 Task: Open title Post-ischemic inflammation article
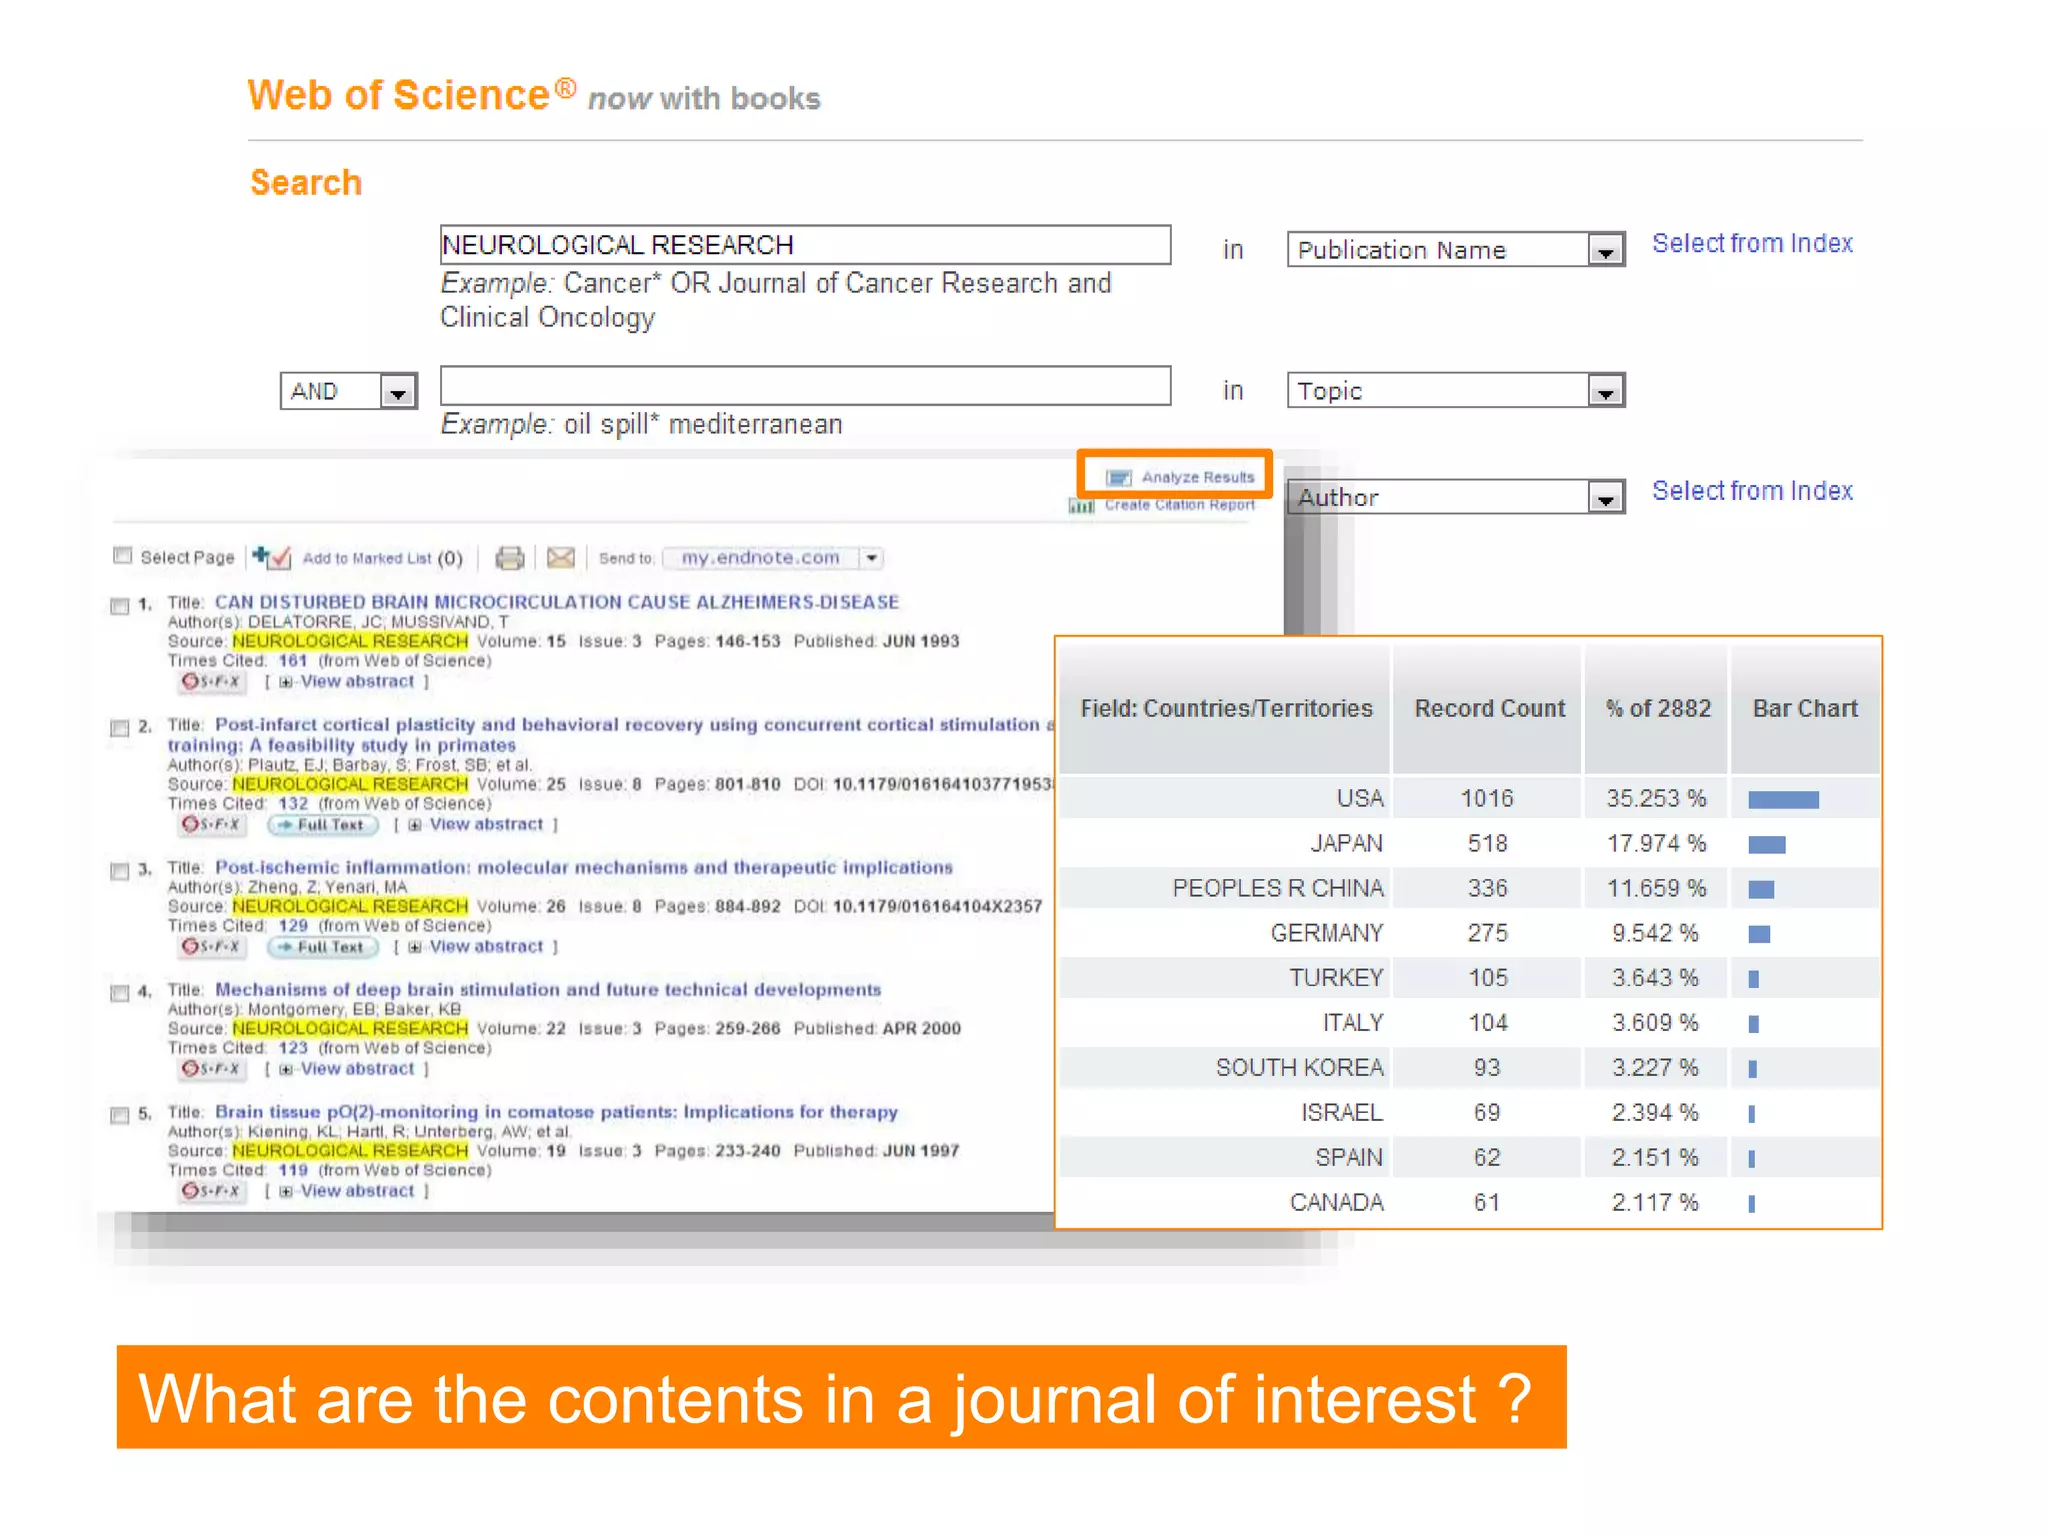pos(584,867)
